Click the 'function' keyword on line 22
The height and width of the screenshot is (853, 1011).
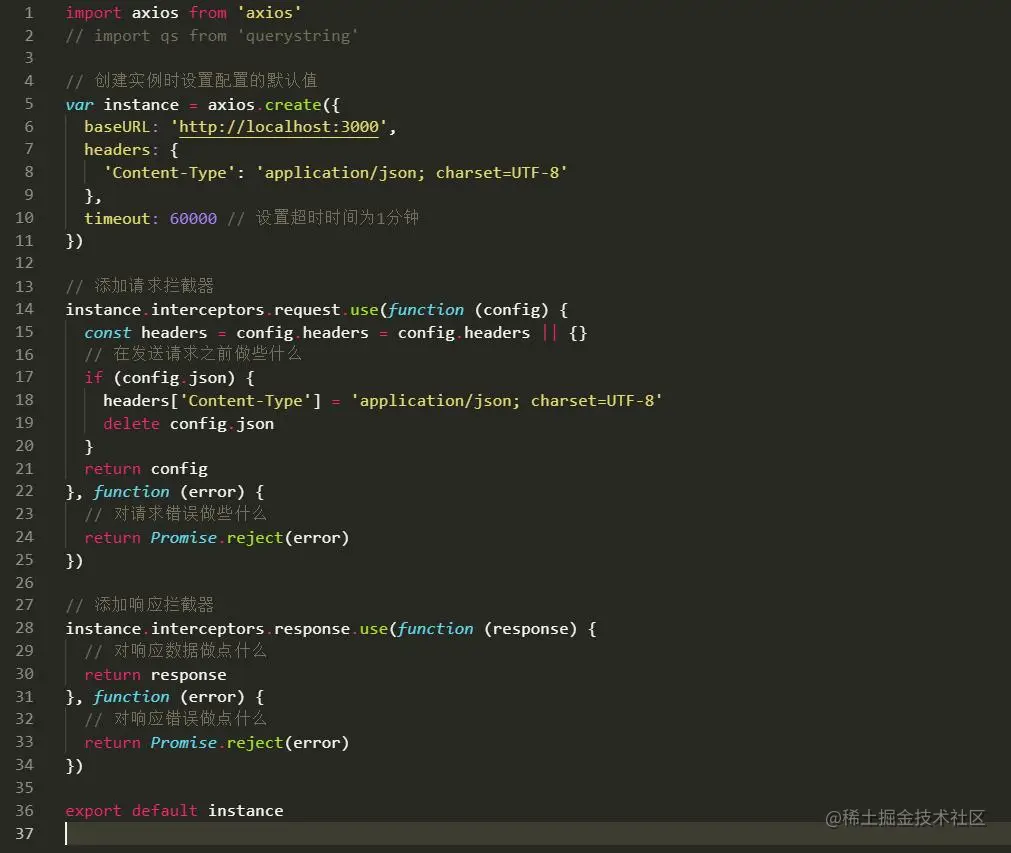(x=132, y=492)
